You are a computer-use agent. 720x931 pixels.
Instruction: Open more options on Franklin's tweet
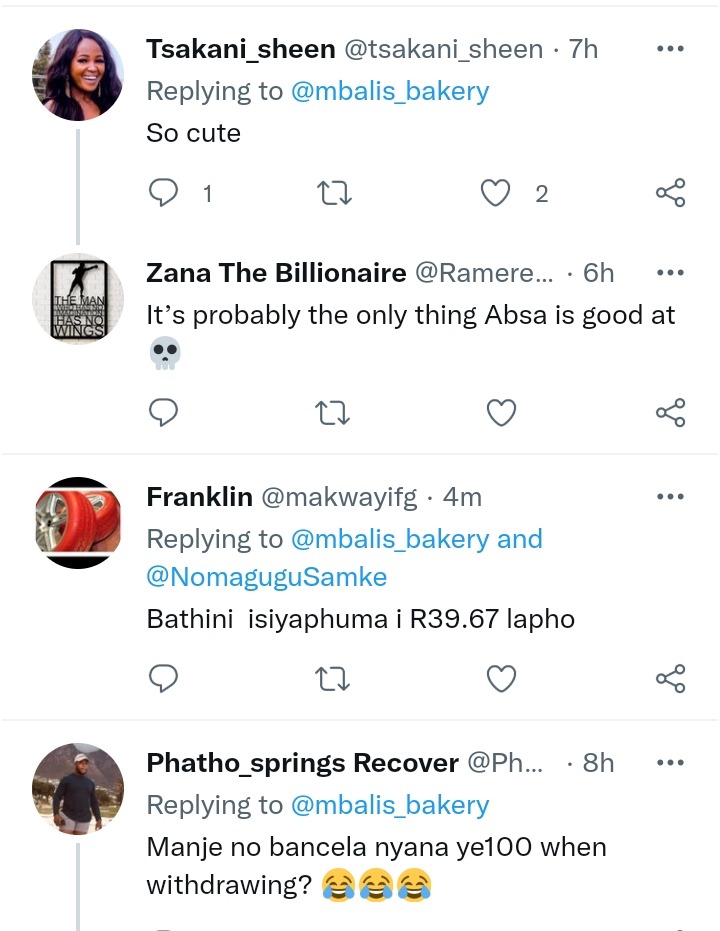[670, 496]
